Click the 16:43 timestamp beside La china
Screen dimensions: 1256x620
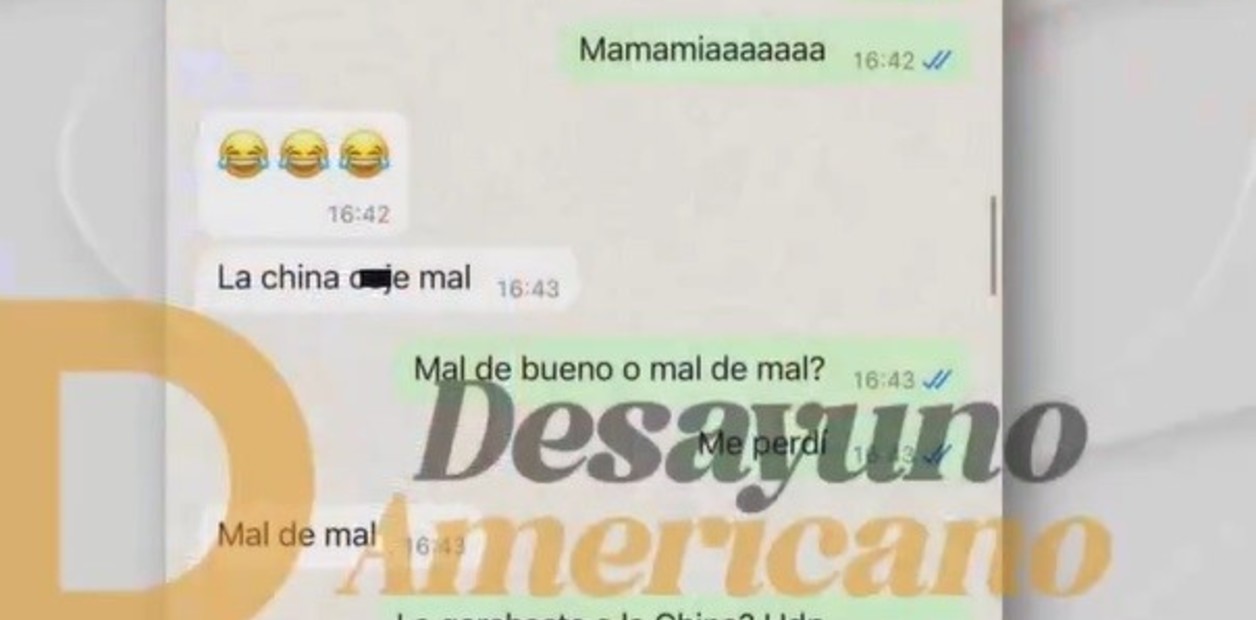(x=528, y=289)
